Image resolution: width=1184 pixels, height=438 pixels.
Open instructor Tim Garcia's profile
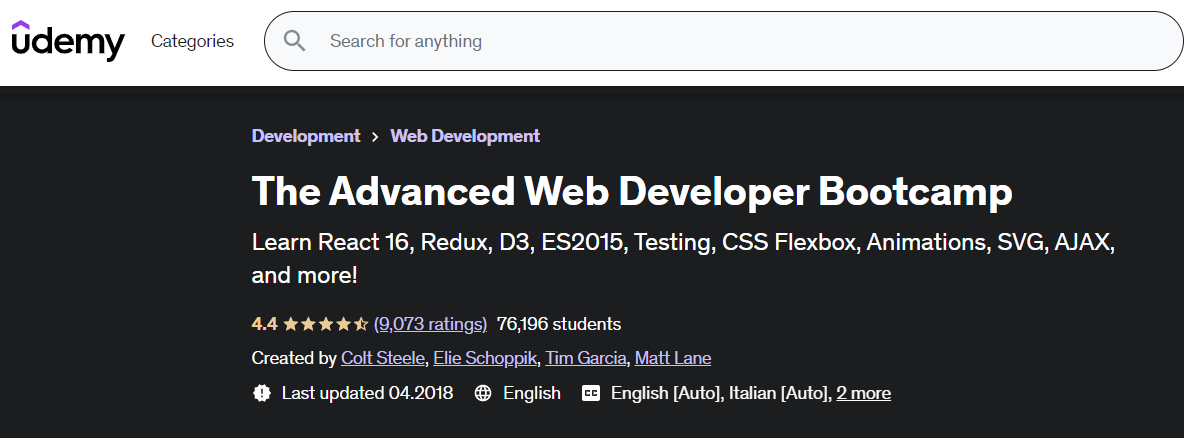[x=586, y=358]
